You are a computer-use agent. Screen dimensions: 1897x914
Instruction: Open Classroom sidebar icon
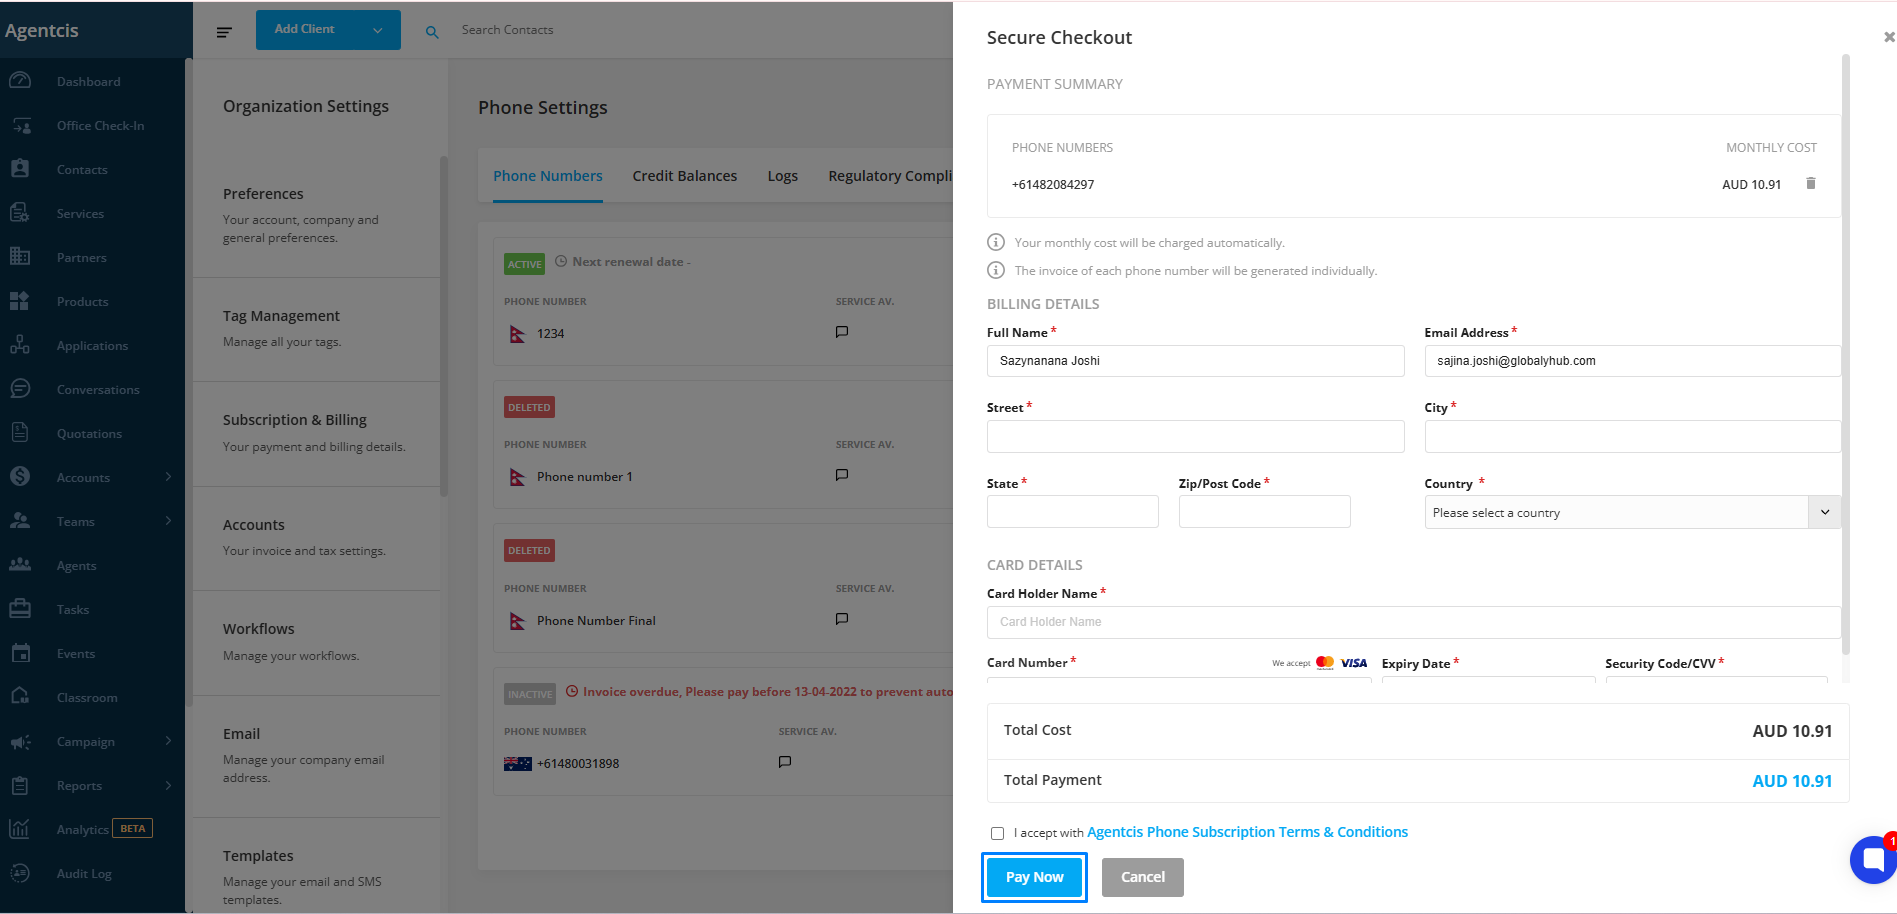tap(20, 697)
